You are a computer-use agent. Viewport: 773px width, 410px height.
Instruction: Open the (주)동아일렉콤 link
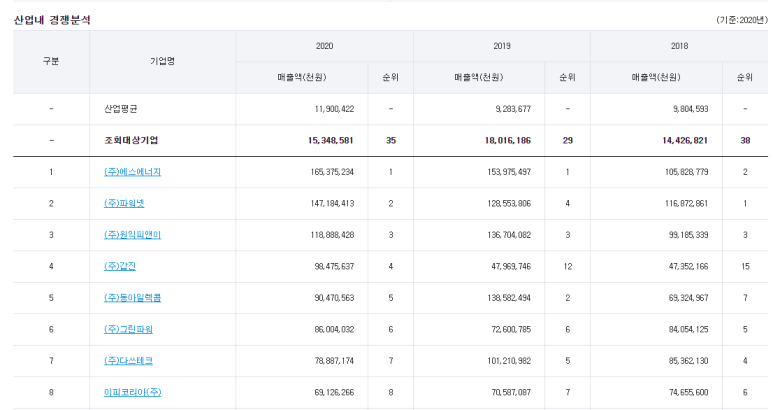[x=132, y=298]
